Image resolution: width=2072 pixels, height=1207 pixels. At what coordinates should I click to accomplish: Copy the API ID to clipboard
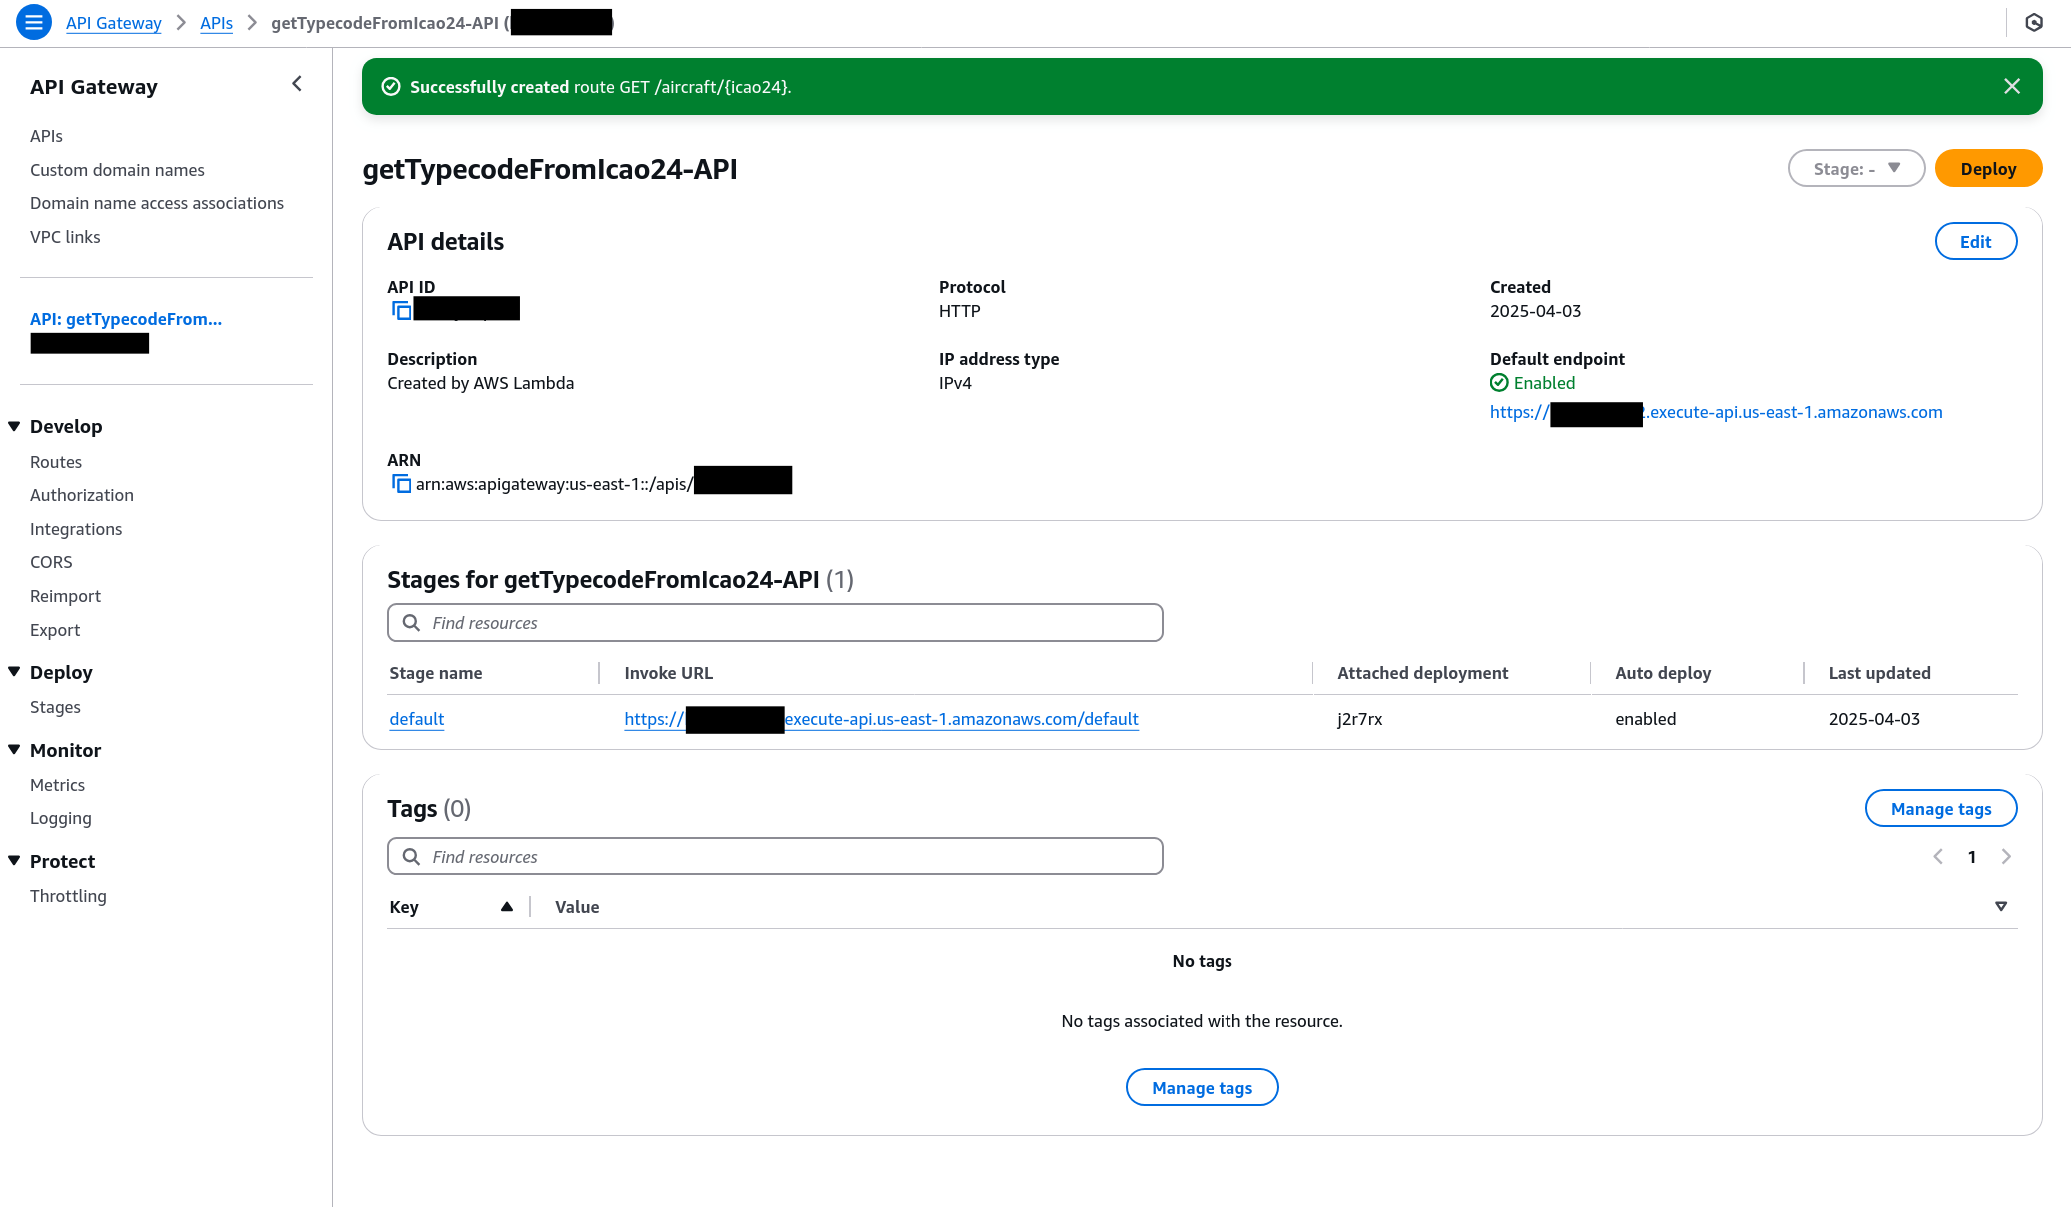[401, 310]
